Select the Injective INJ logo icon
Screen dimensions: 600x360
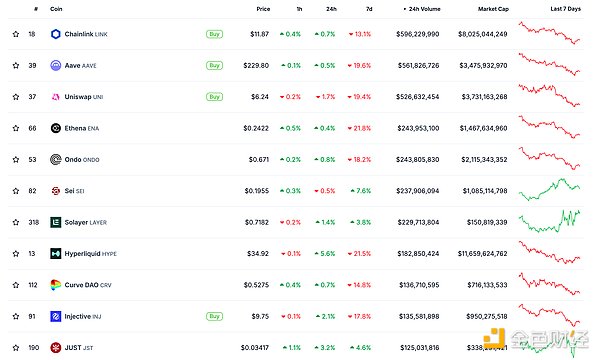click(x=55, y=316)
